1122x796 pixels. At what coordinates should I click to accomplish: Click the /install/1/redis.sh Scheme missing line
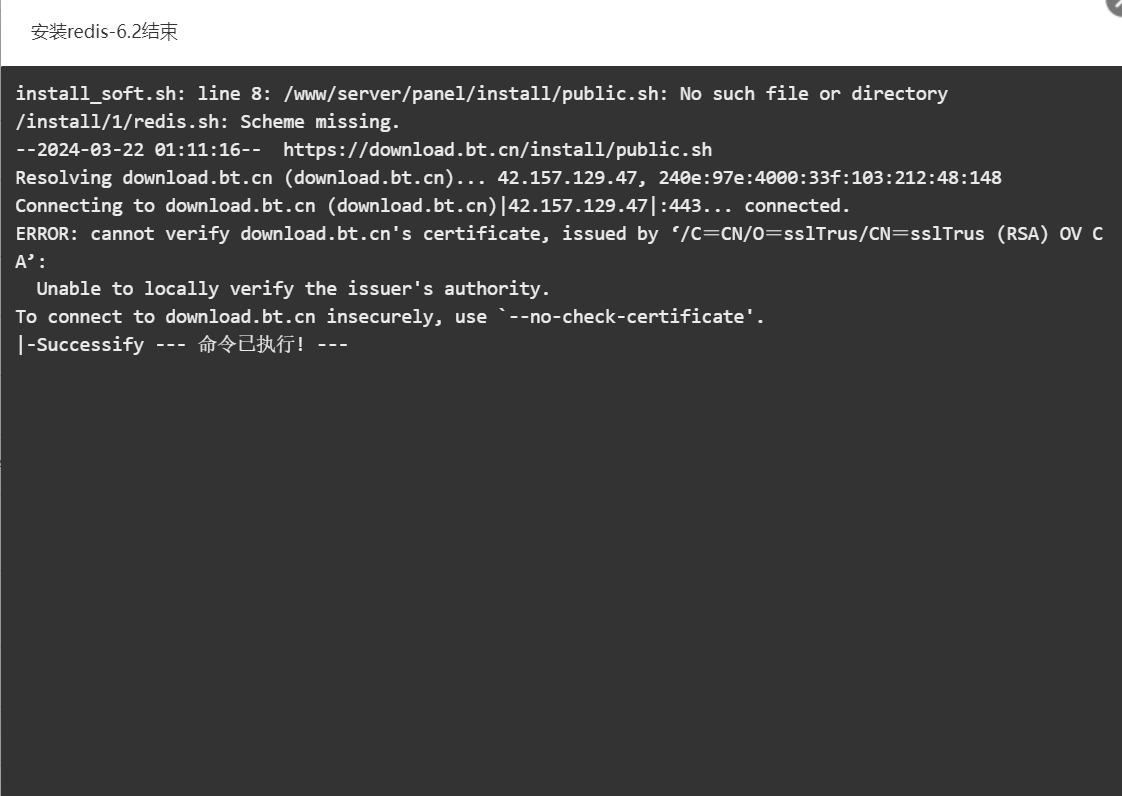tap(208, 122)
